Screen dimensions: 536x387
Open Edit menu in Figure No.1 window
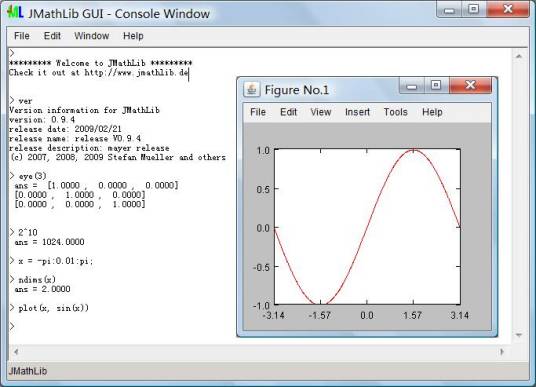(x=288, y=112)
